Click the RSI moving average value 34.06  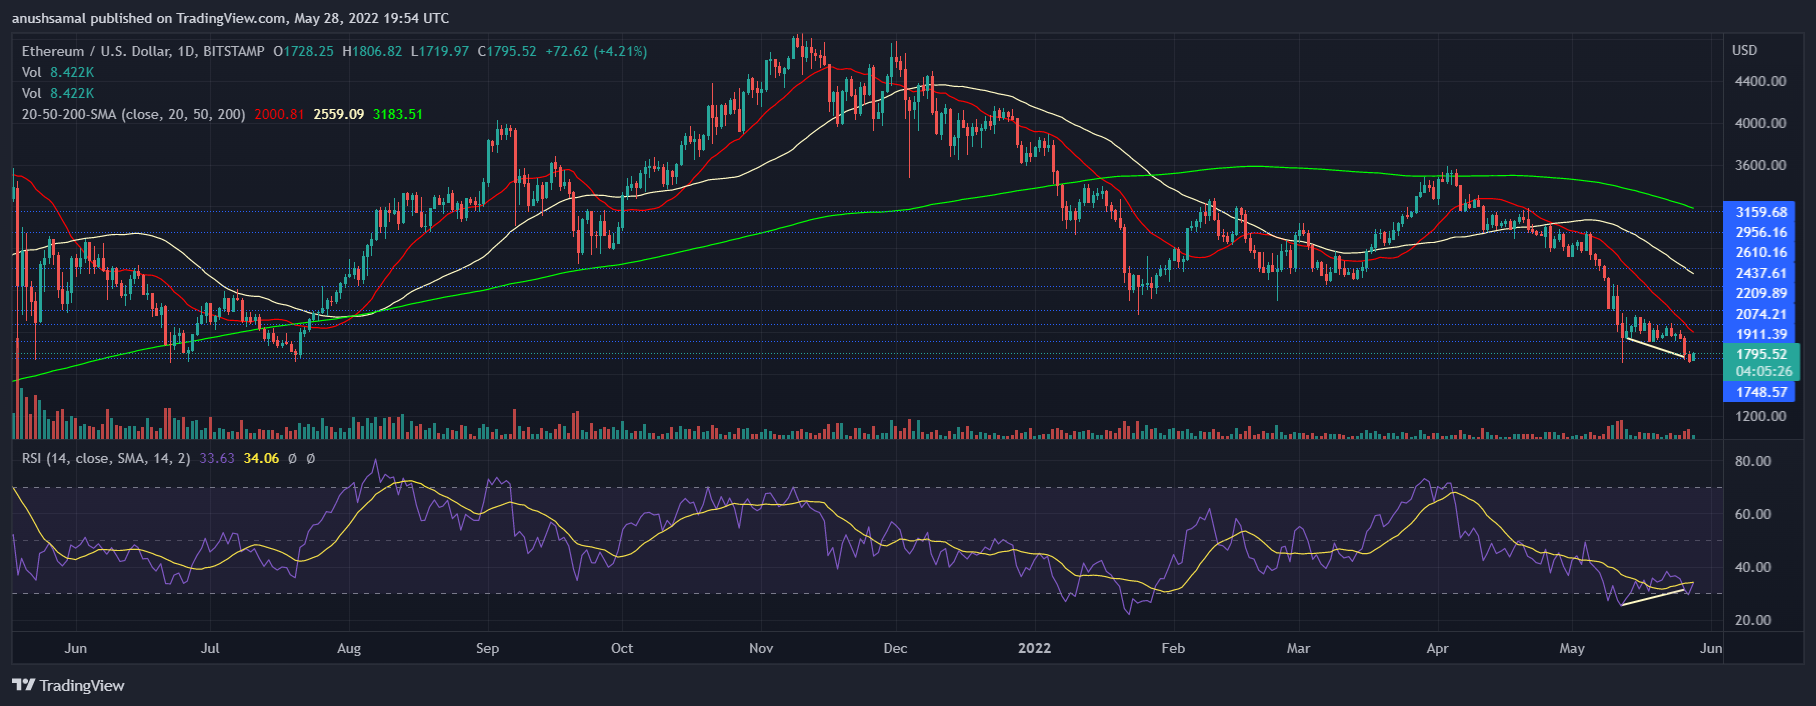(x=261, y=458)
